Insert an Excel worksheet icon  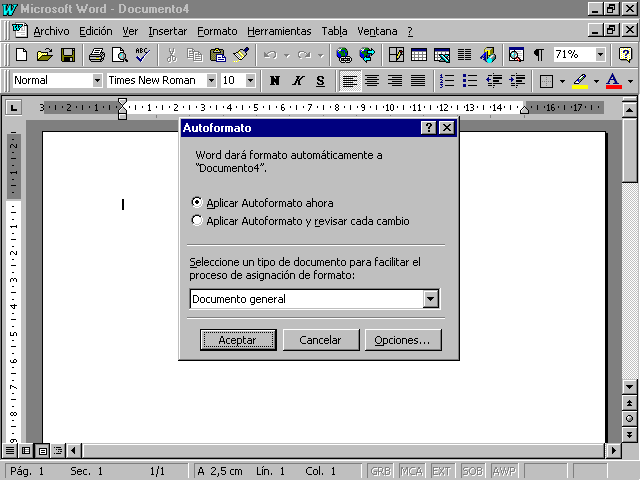tap(442, 55)
